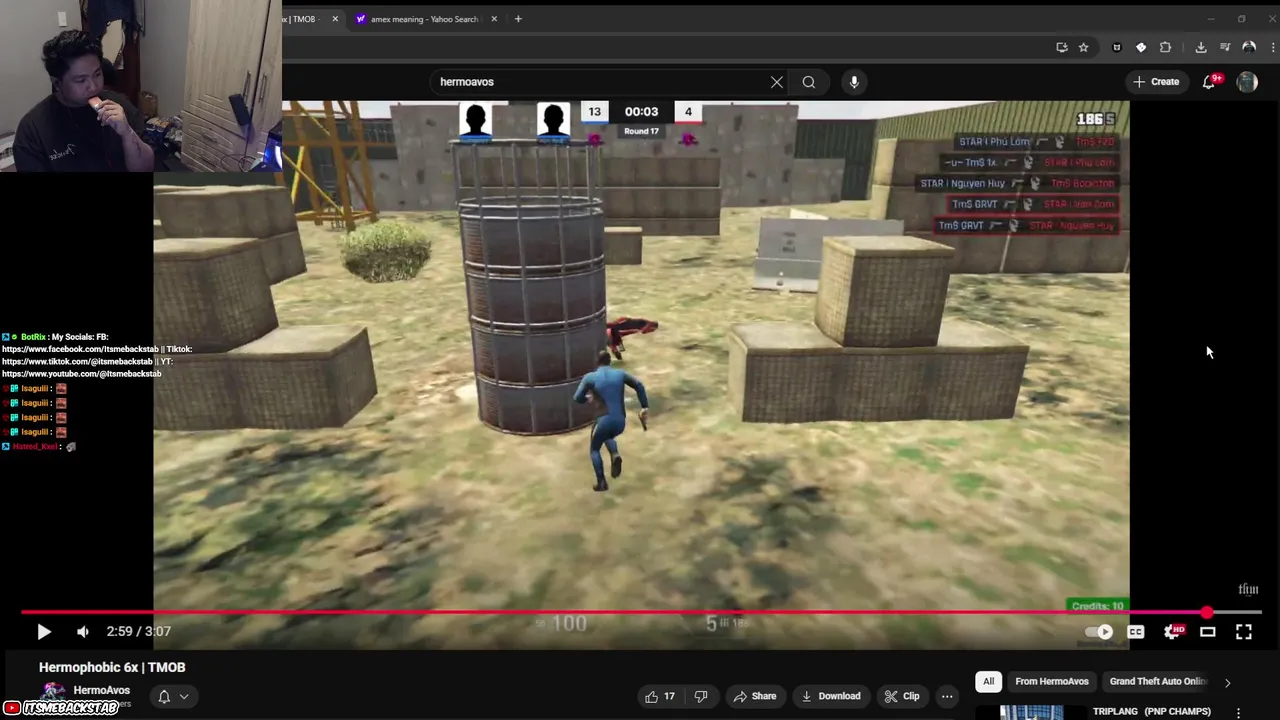Dislike the video with the thumbs down

701,696
